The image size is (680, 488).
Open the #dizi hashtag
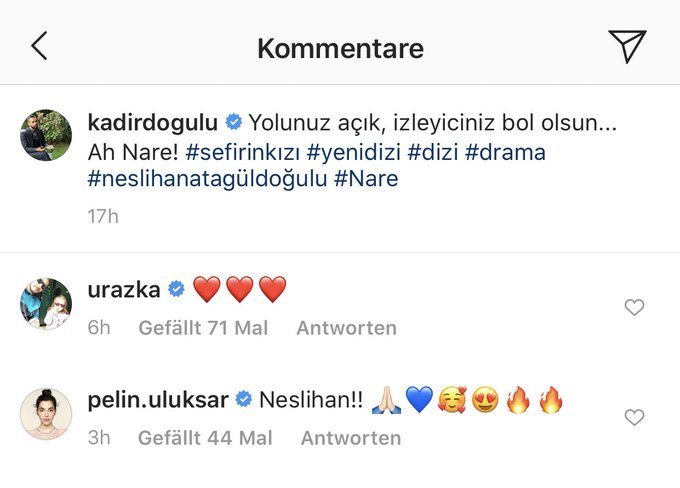433,153
